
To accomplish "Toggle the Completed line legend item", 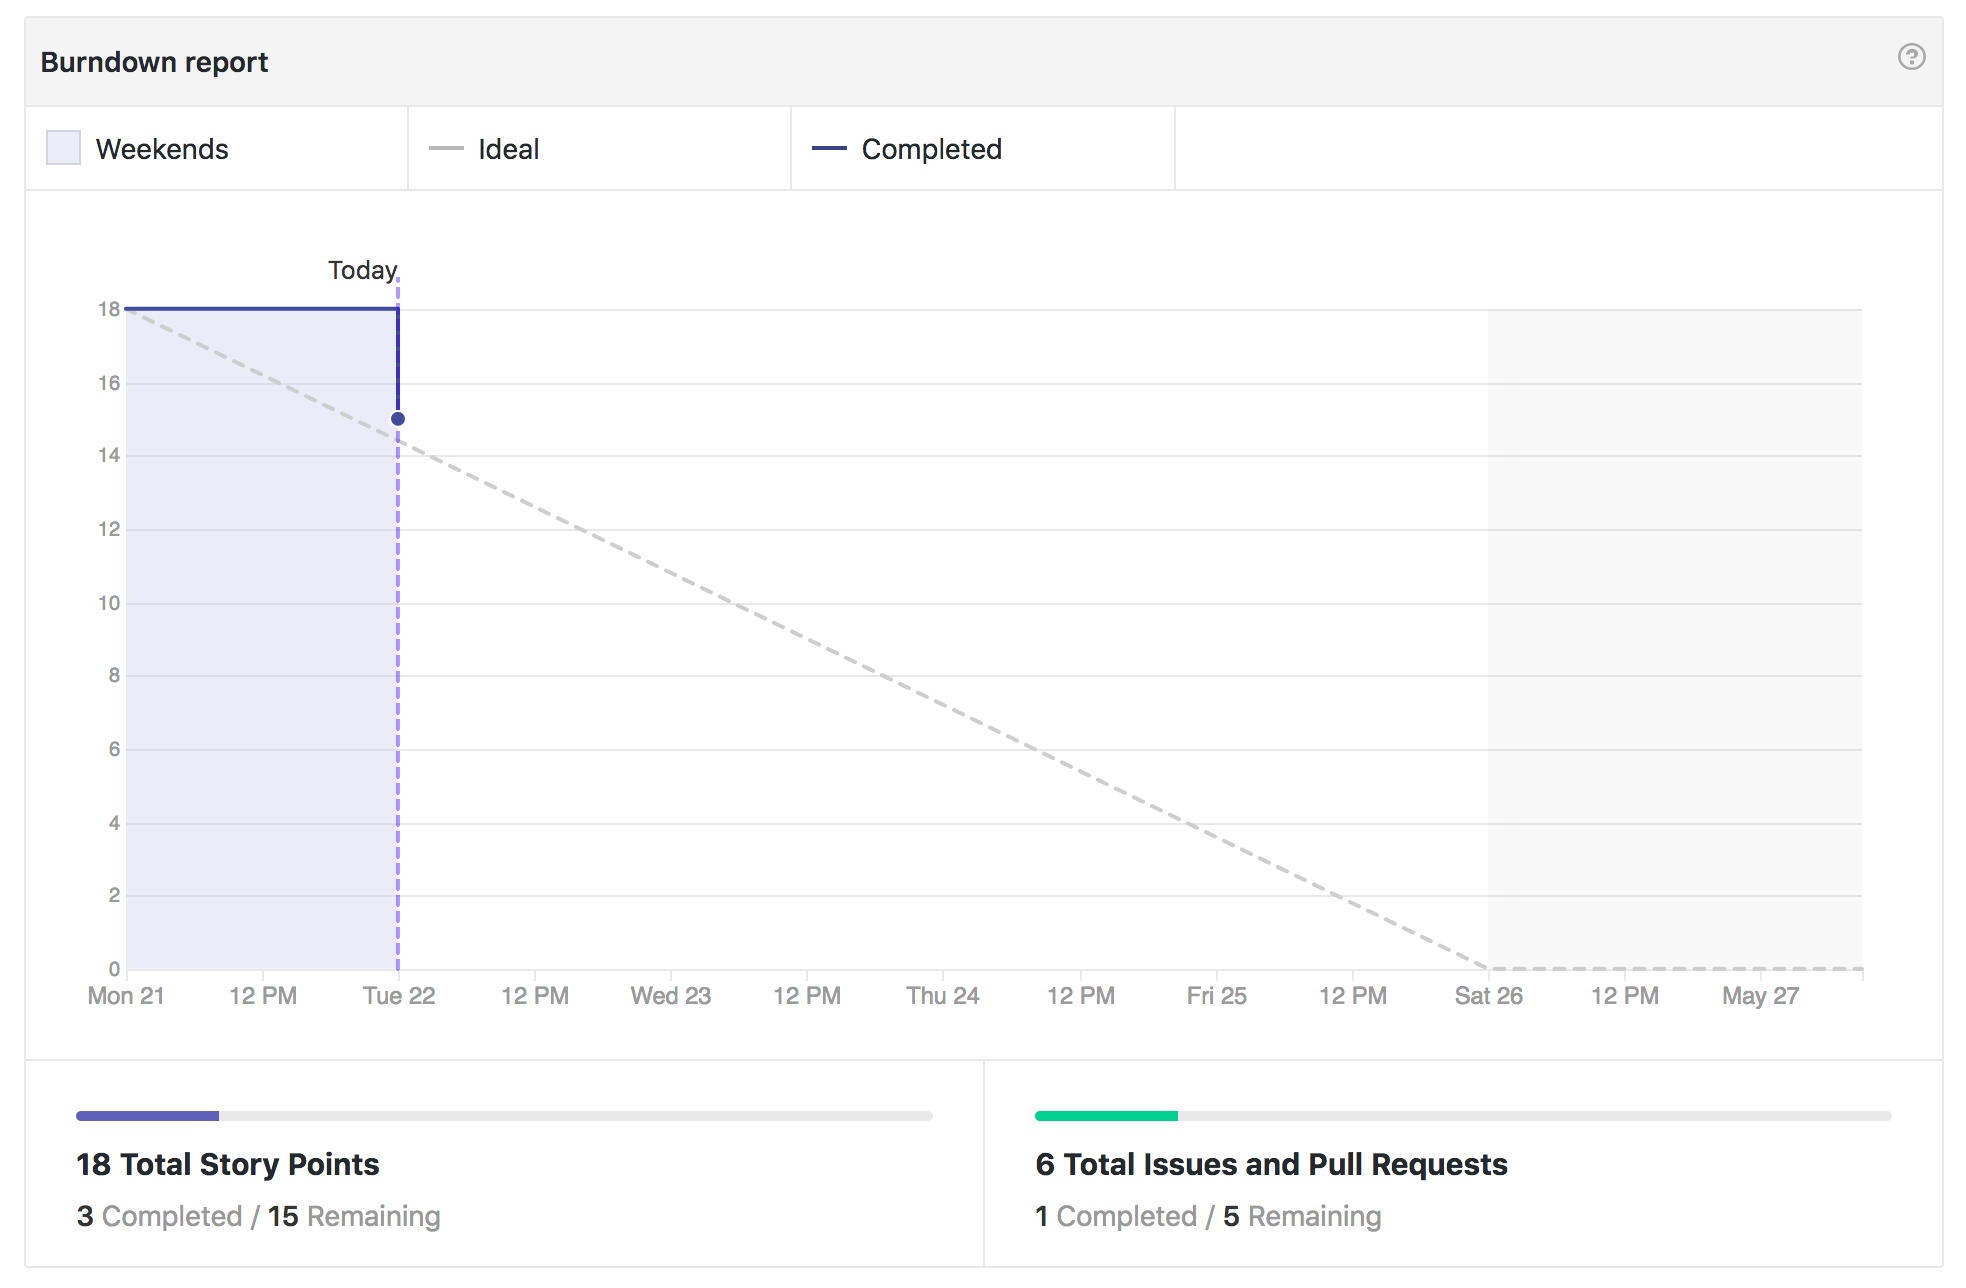I will pos(982,149).
